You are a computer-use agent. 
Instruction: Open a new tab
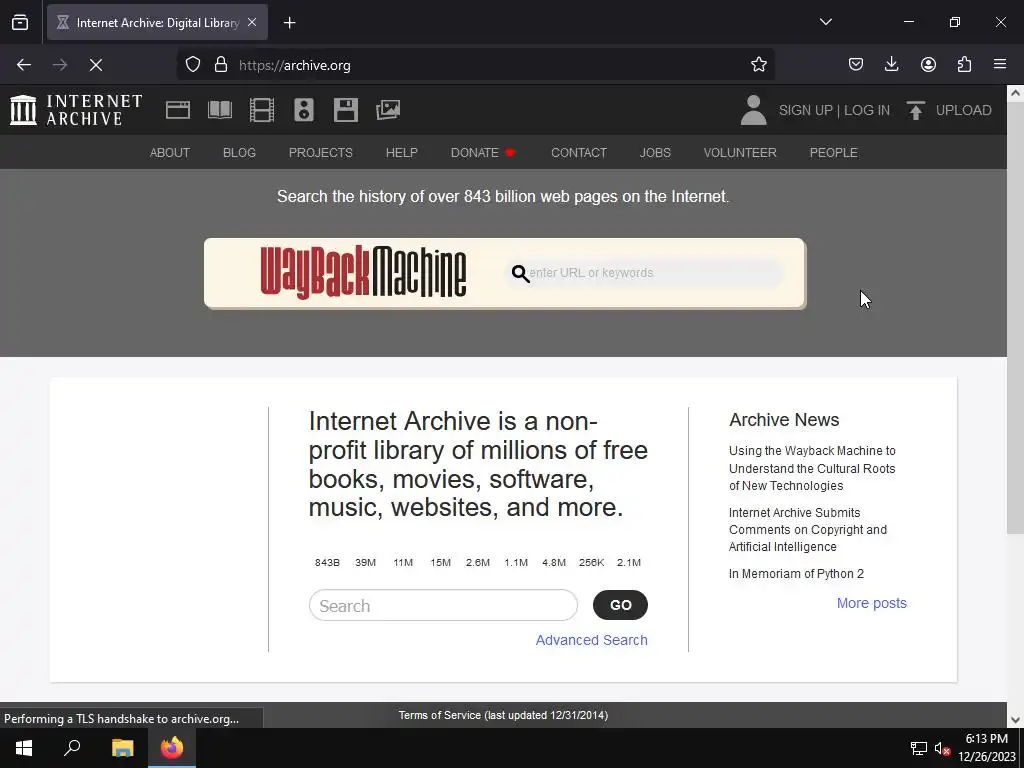pyautogui.click(x=289, y=23)
